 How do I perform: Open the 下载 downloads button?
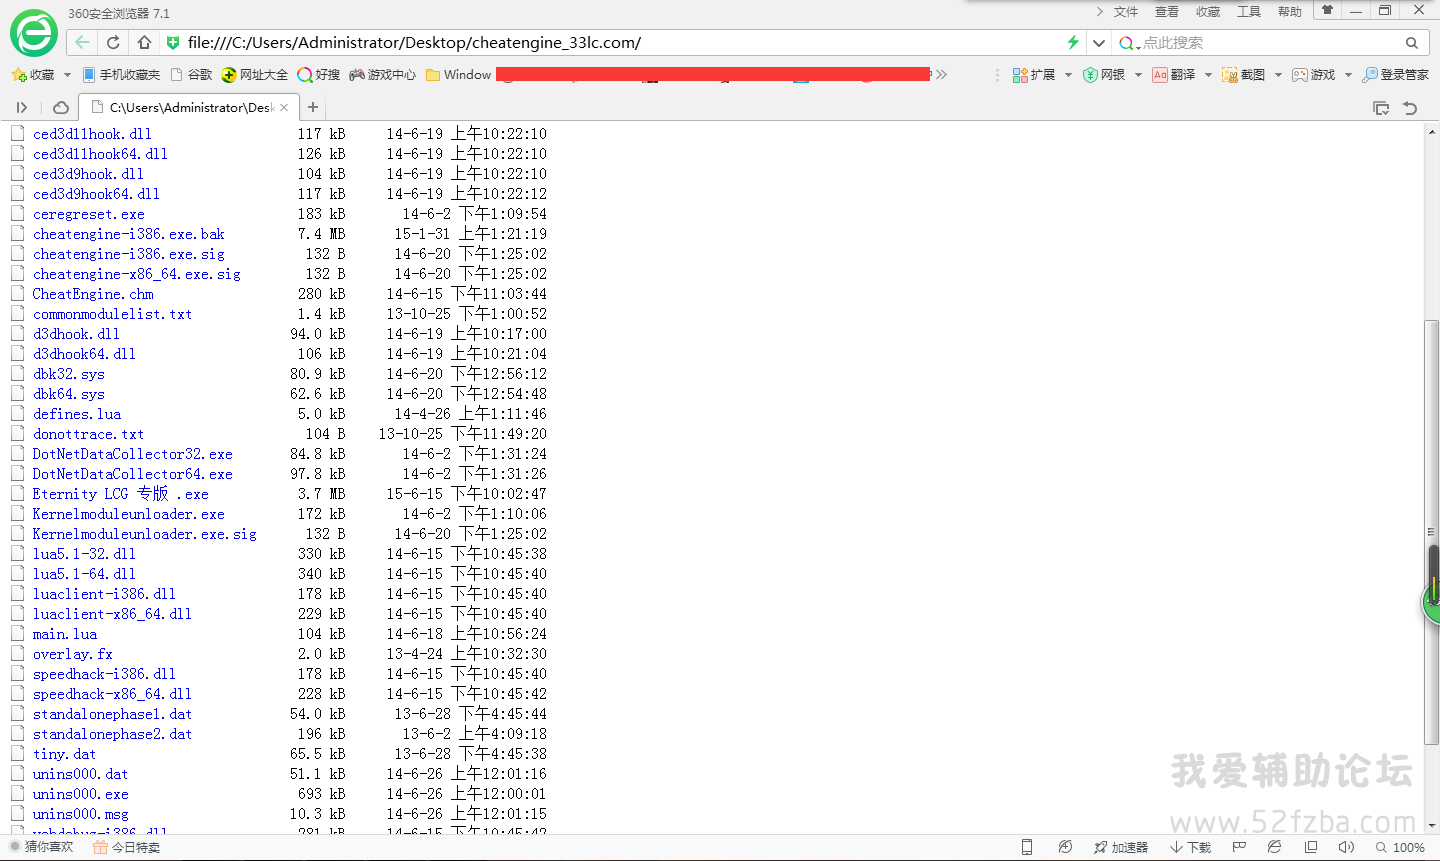pyautogui.click(x=1190, y=847)
